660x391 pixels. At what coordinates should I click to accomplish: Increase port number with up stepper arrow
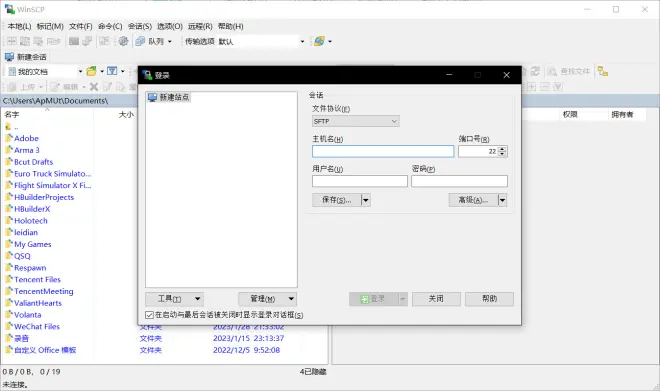click(502, 149)
